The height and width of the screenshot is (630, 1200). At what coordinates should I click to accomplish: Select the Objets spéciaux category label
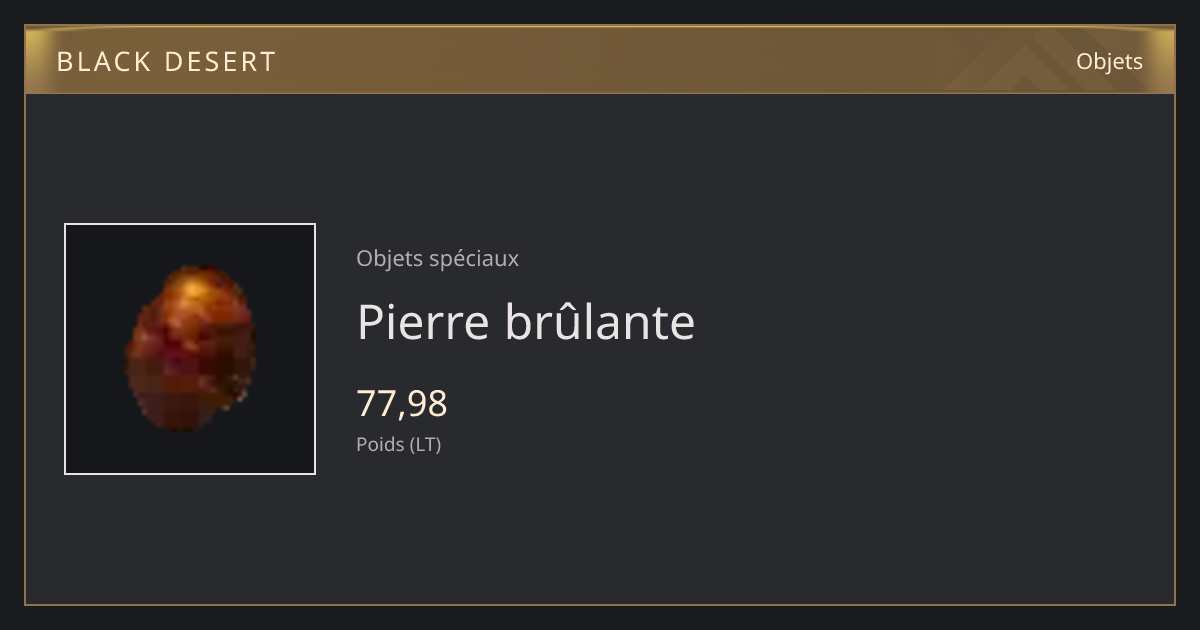pyautogui.click(x=437, y=259)
